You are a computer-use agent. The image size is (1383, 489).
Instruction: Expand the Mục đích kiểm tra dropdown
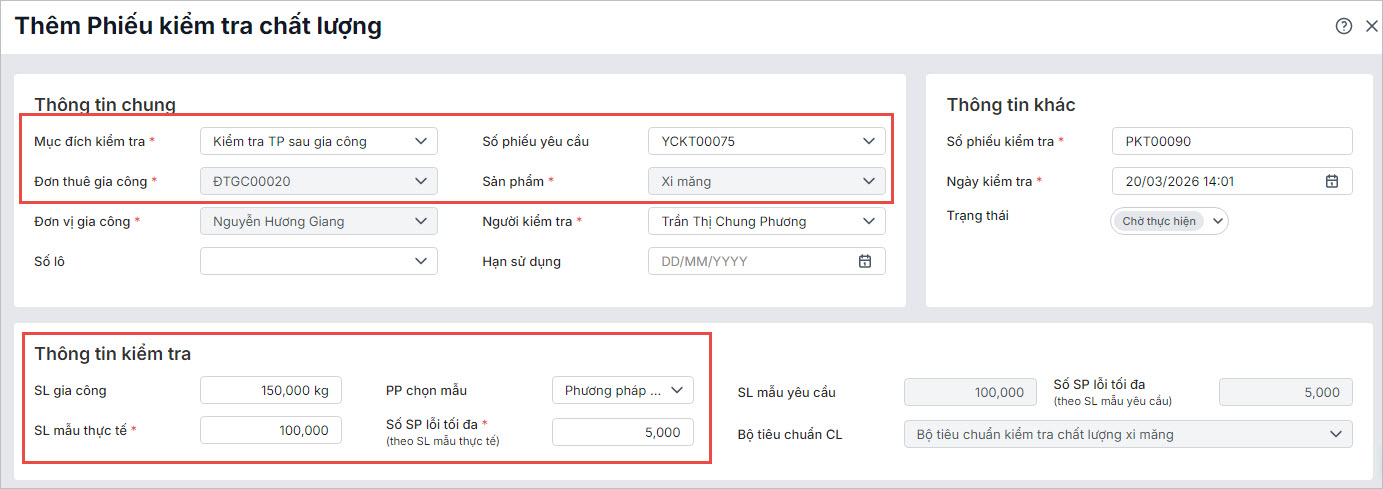pyautogui.click(x=421, y=141)
